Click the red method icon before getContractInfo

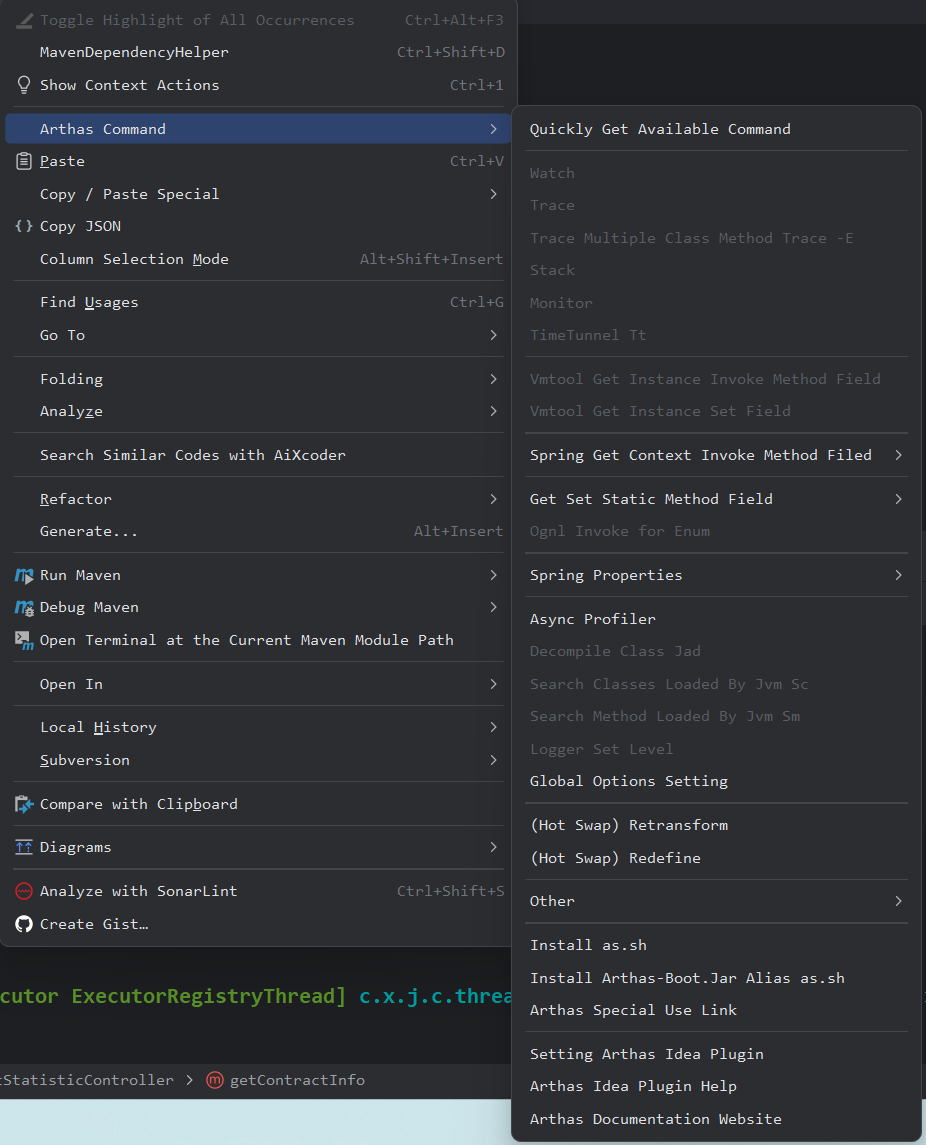pyautogui.click(x=215, y=1080)
